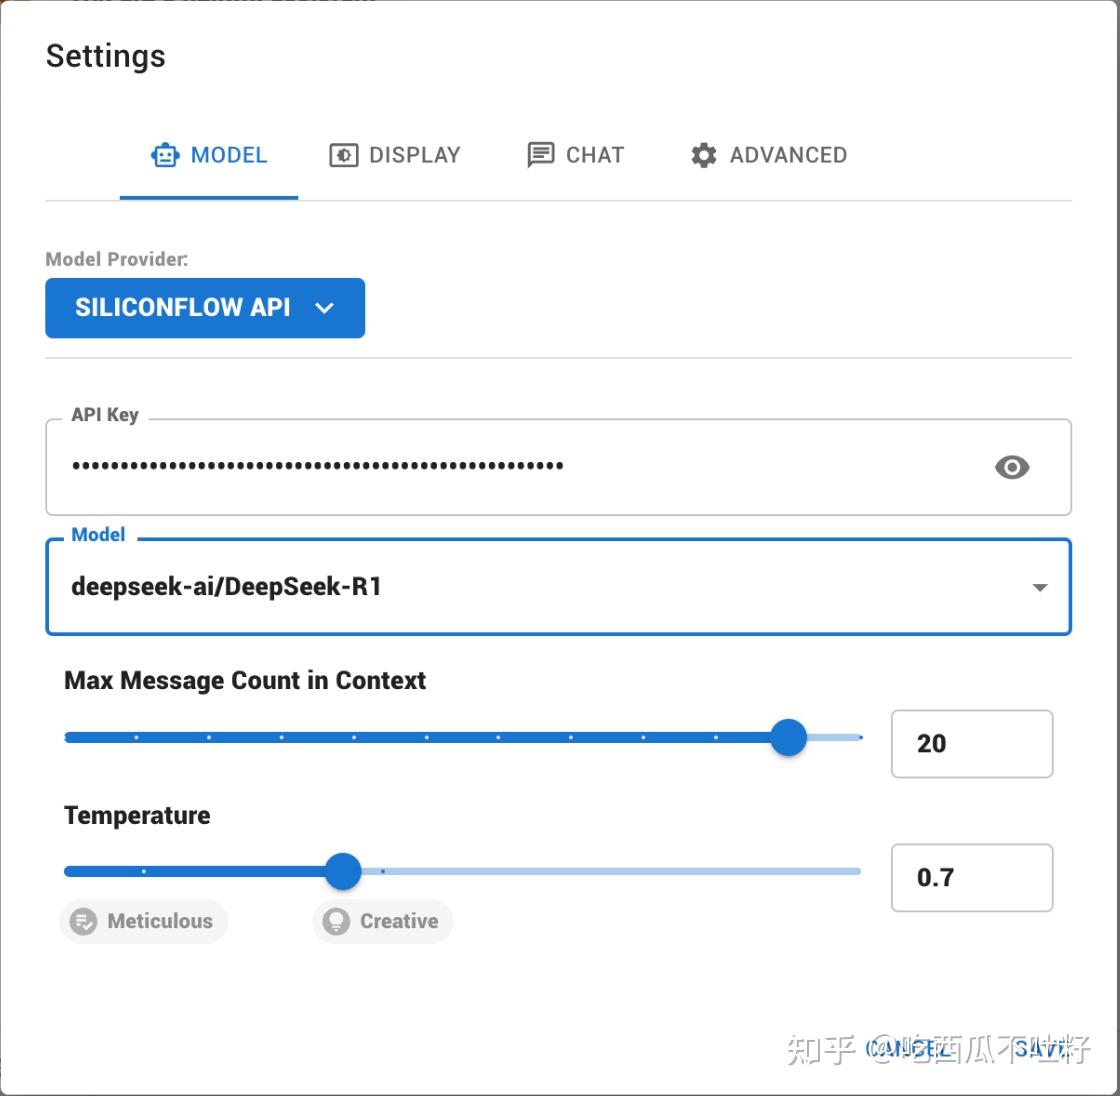Click the Advanced gear icon

(x=704, y=155)
